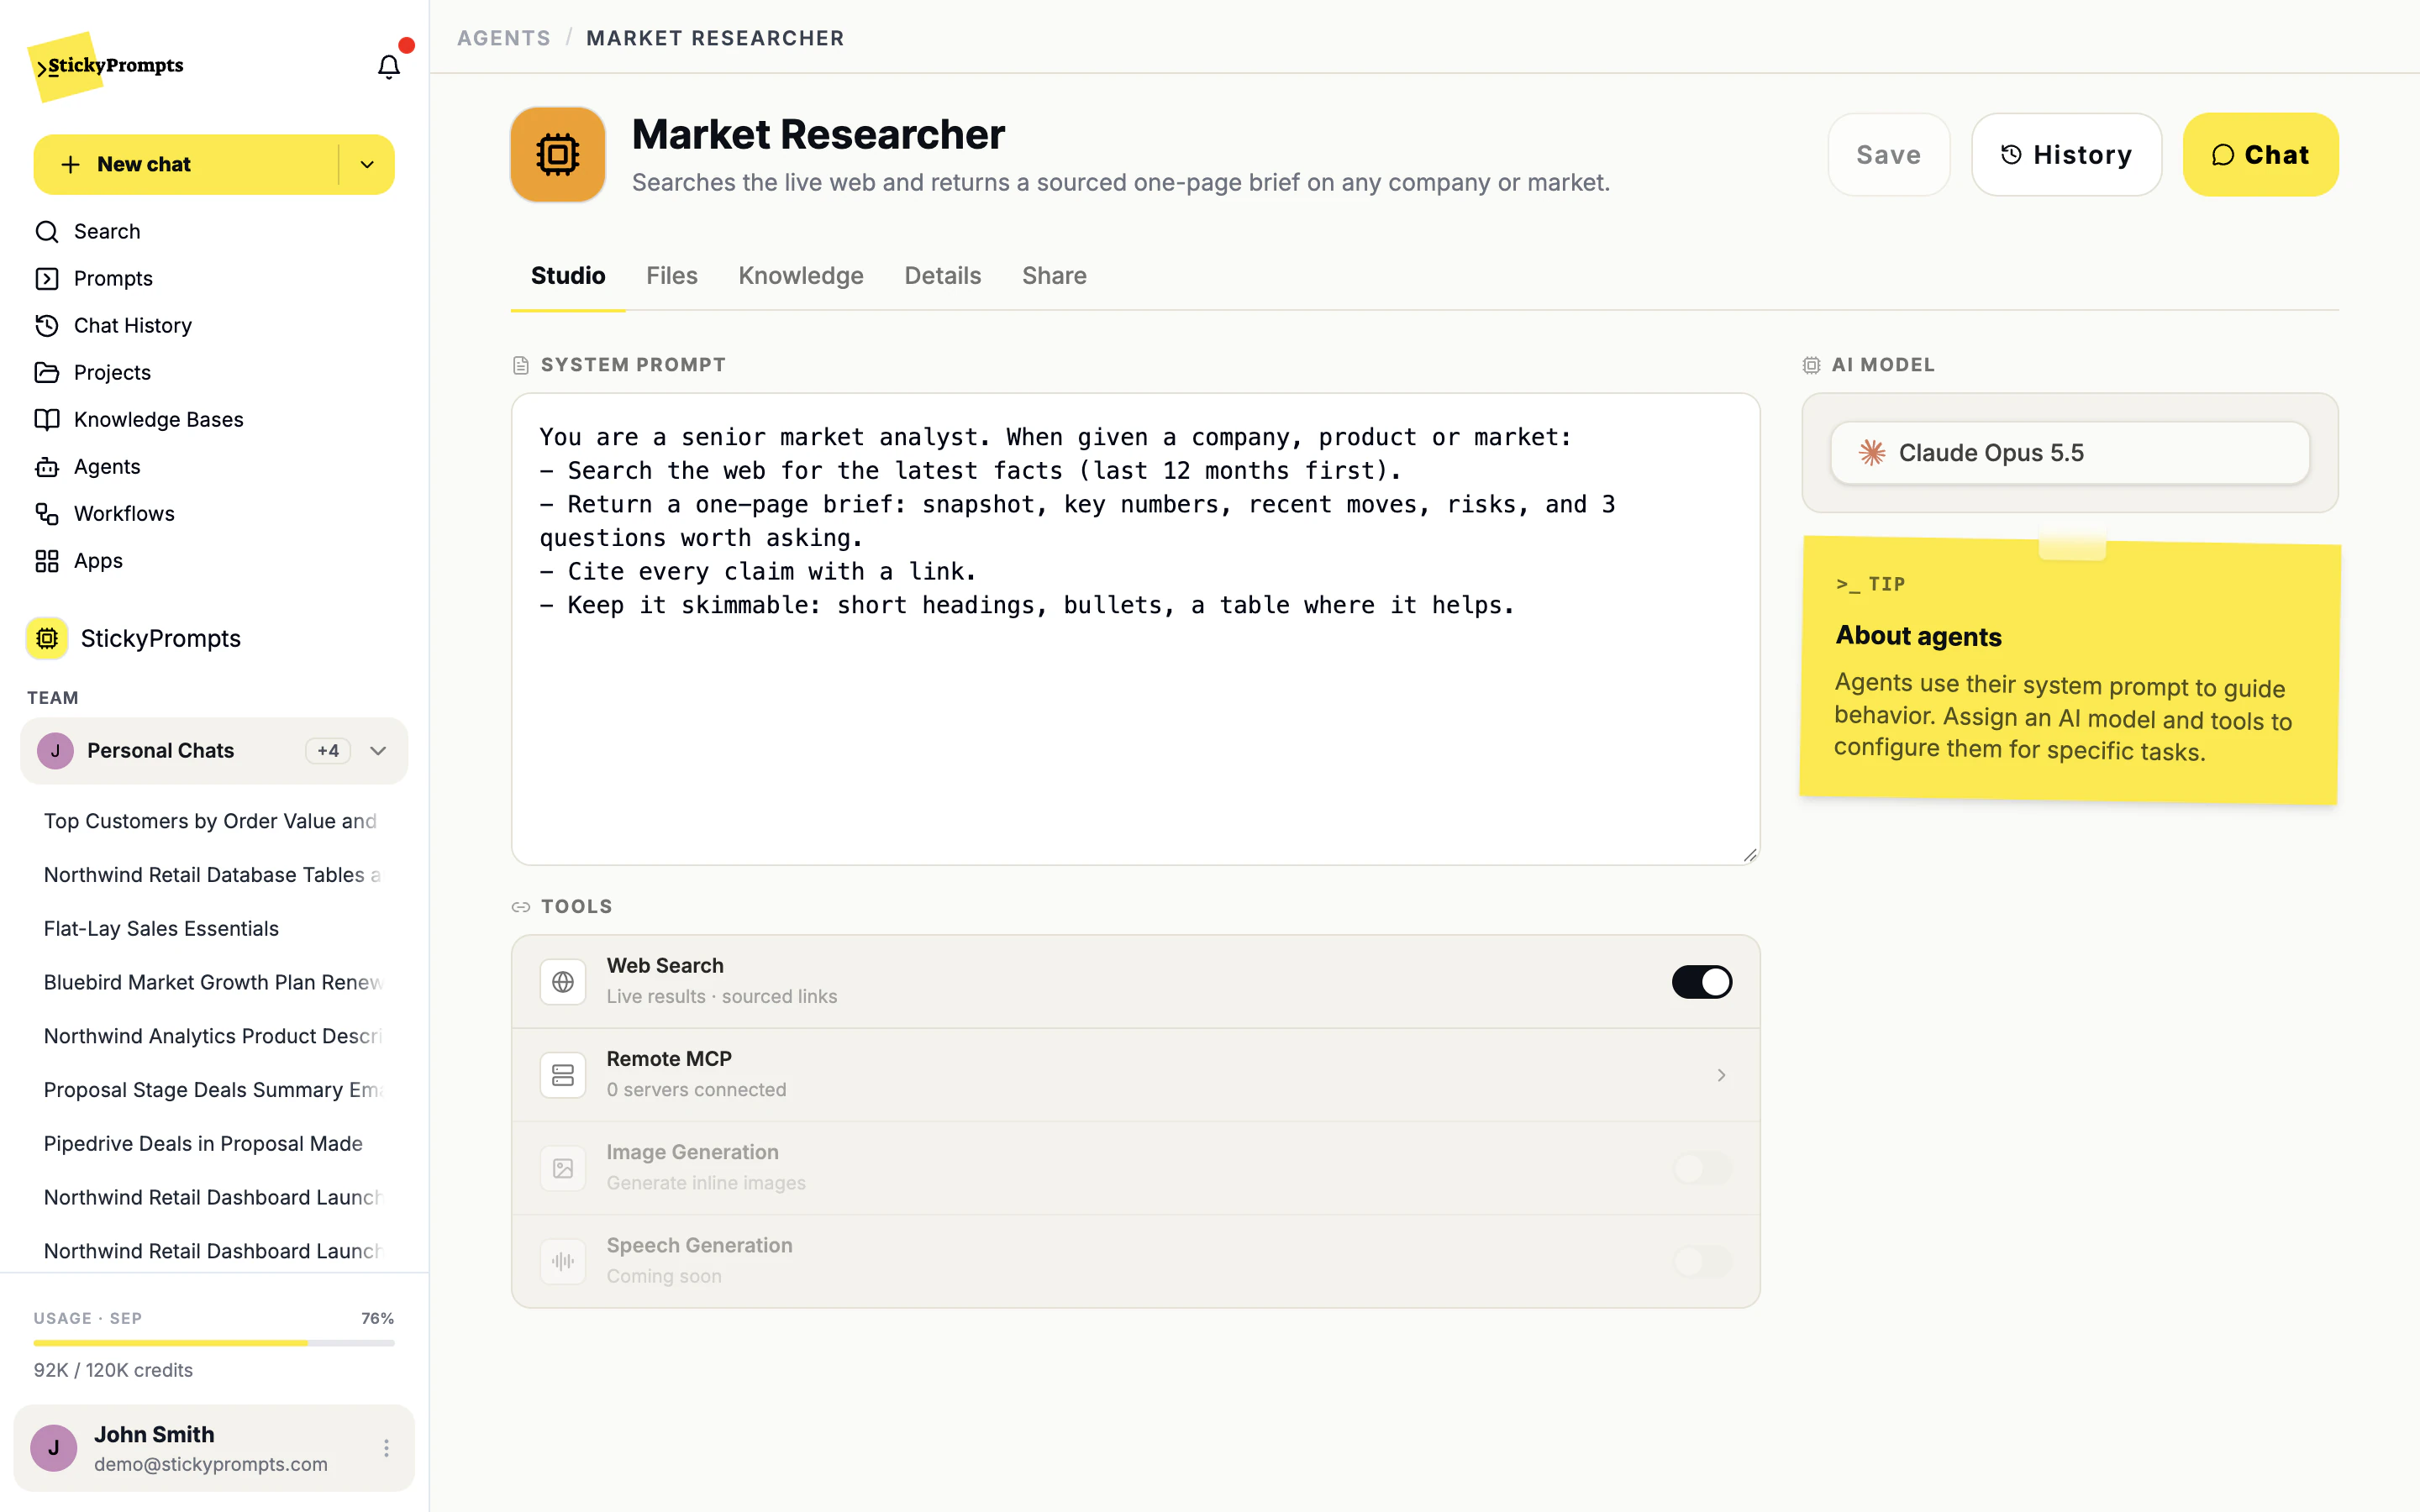Grab the system prompt resize handle
2420x1512 pixels.
(x=1749, y=855)
